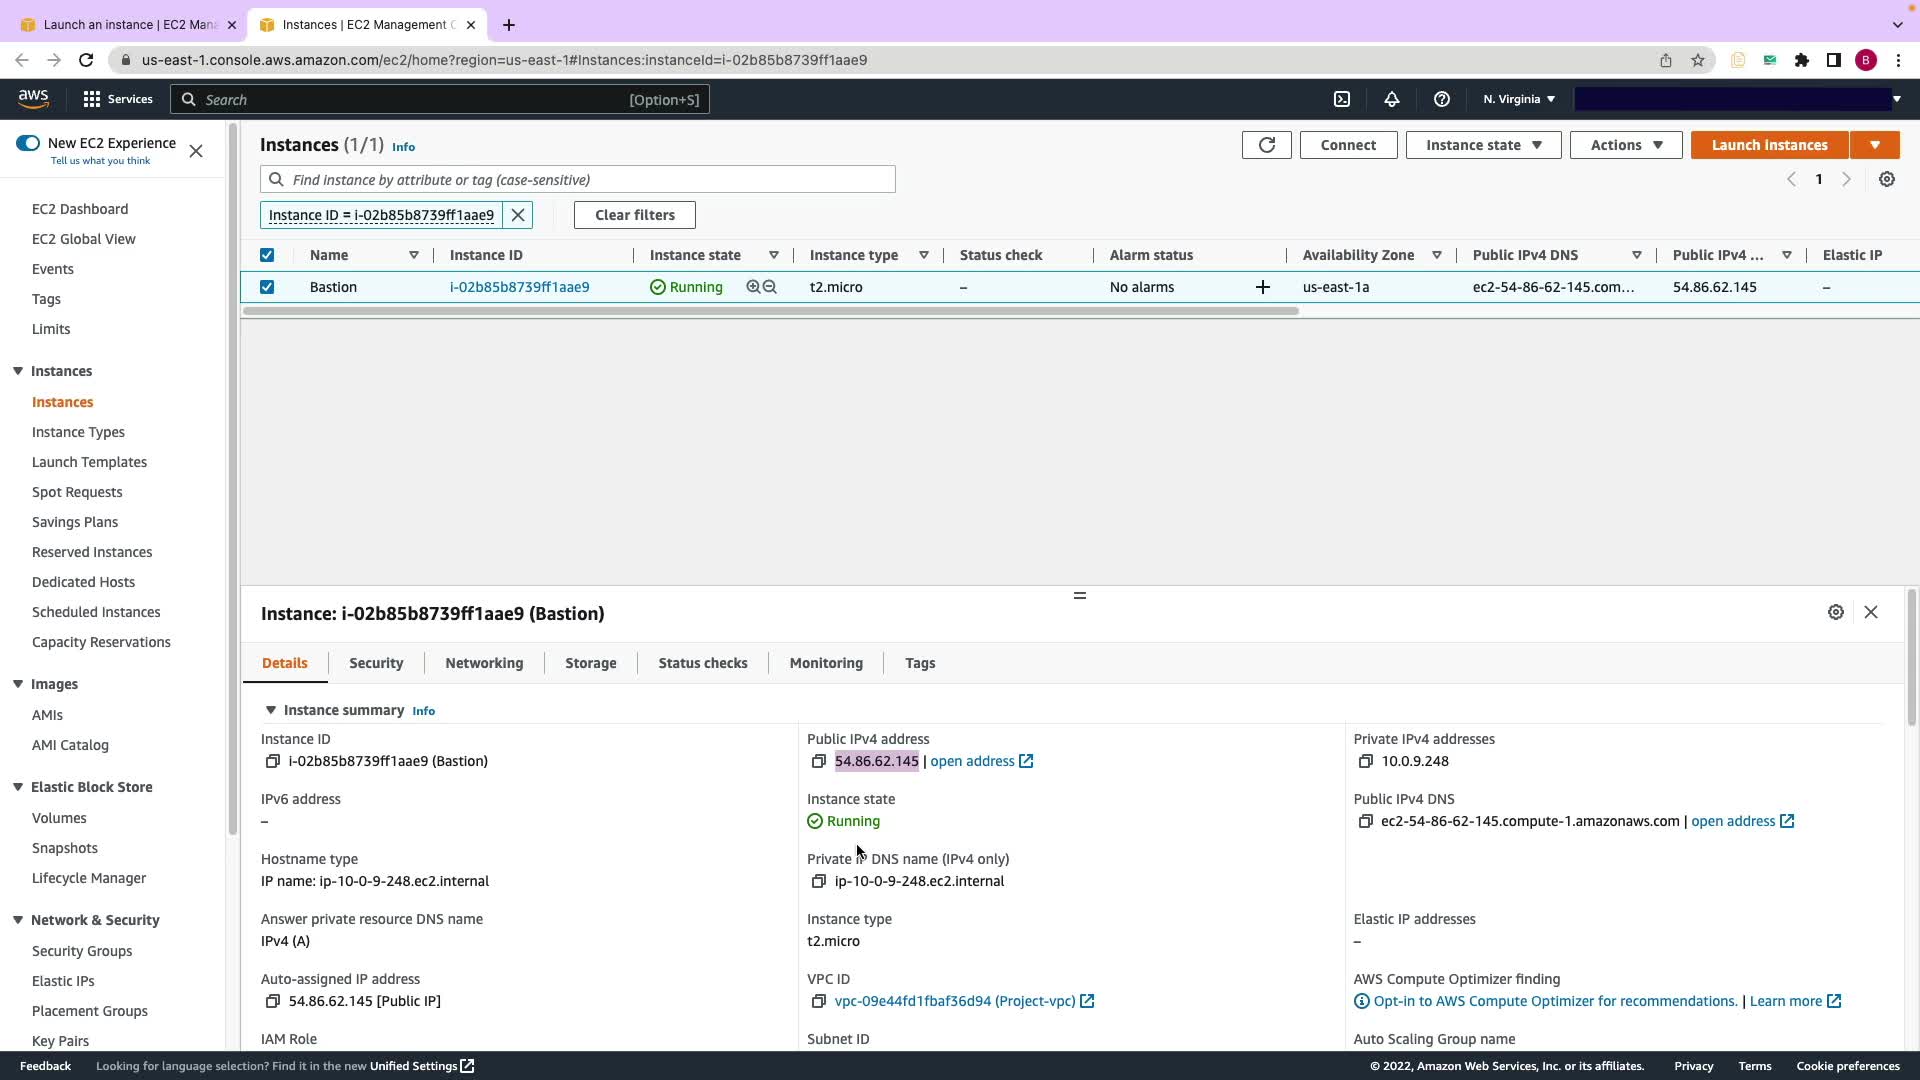Image resolution: width=1920 pixels, height=1080 pixels.
Task: Click the Clear filters button
Action: click(634, 215)
